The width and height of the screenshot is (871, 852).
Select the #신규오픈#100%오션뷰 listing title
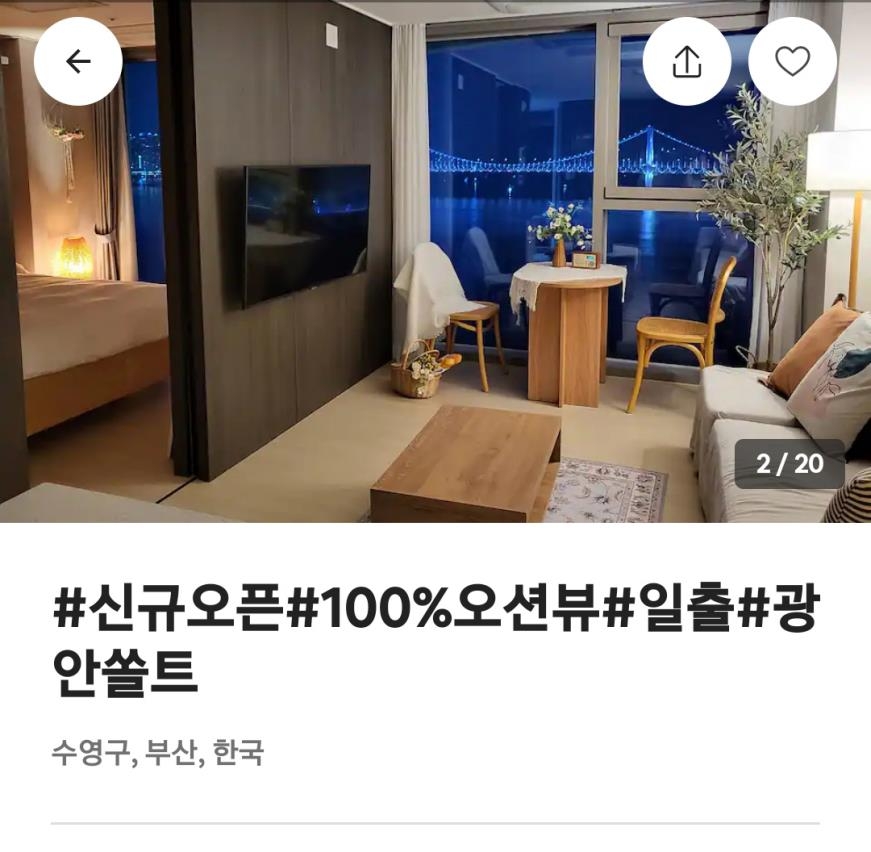coord(436,639)
